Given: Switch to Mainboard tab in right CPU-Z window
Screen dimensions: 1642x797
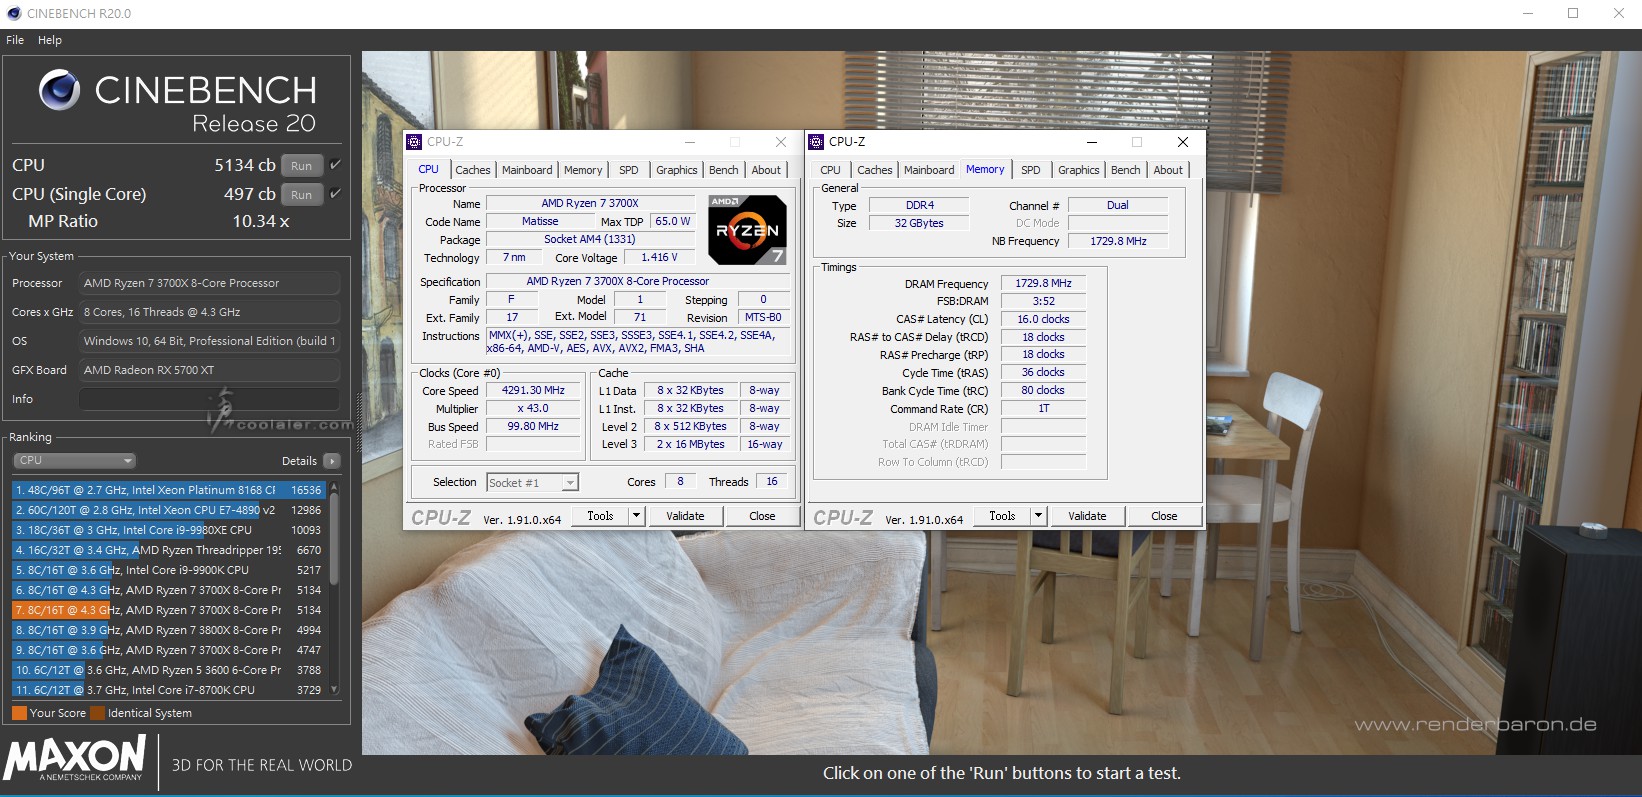Looking at the screenshot, I should [929, 170].
